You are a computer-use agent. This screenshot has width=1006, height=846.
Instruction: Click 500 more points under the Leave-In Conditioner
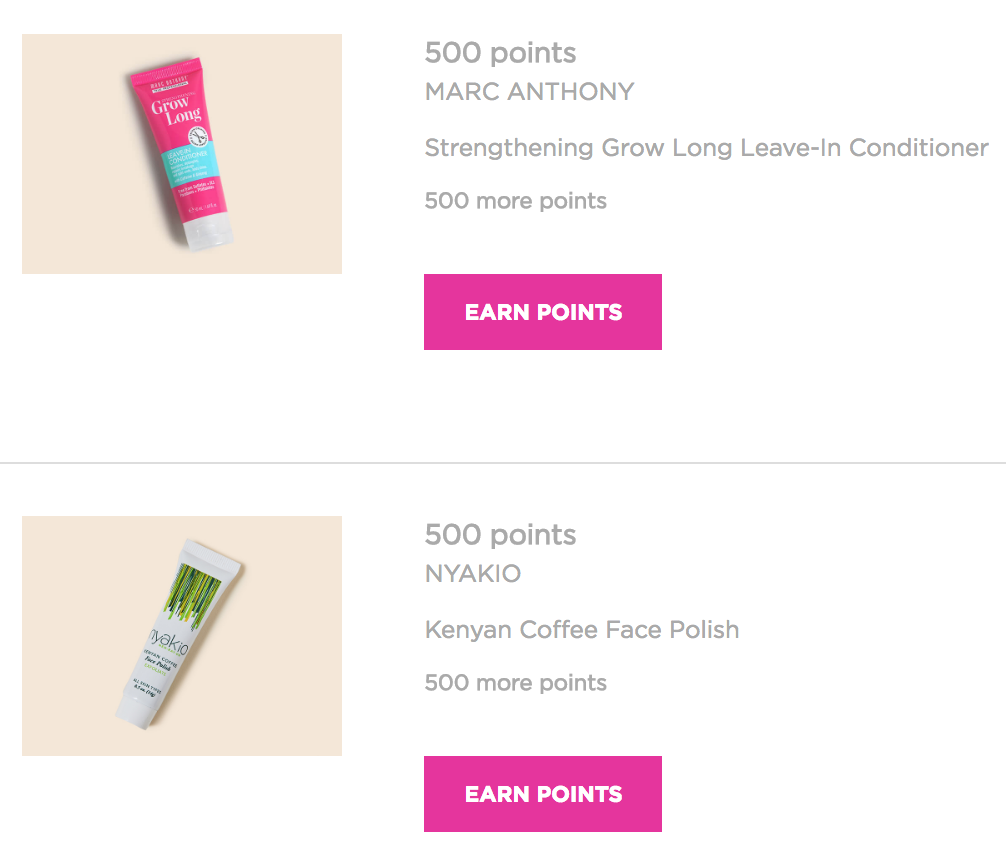click(x=515, y=201)
